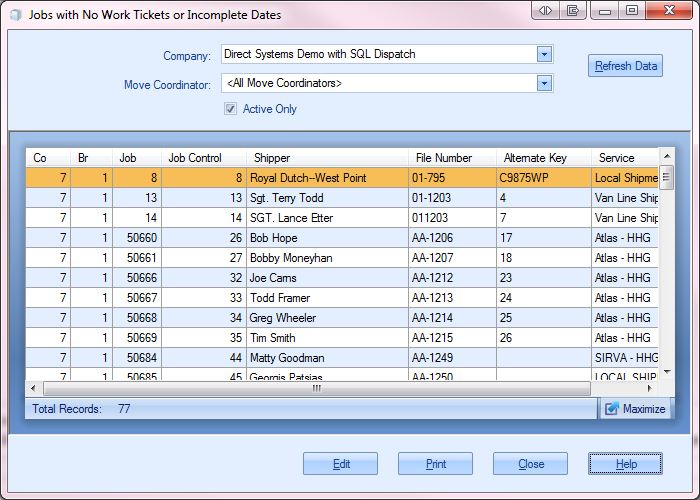The width and height of the screenshot is (700, 500).
Task: Click the Edit button
Action: coord(341,464)
